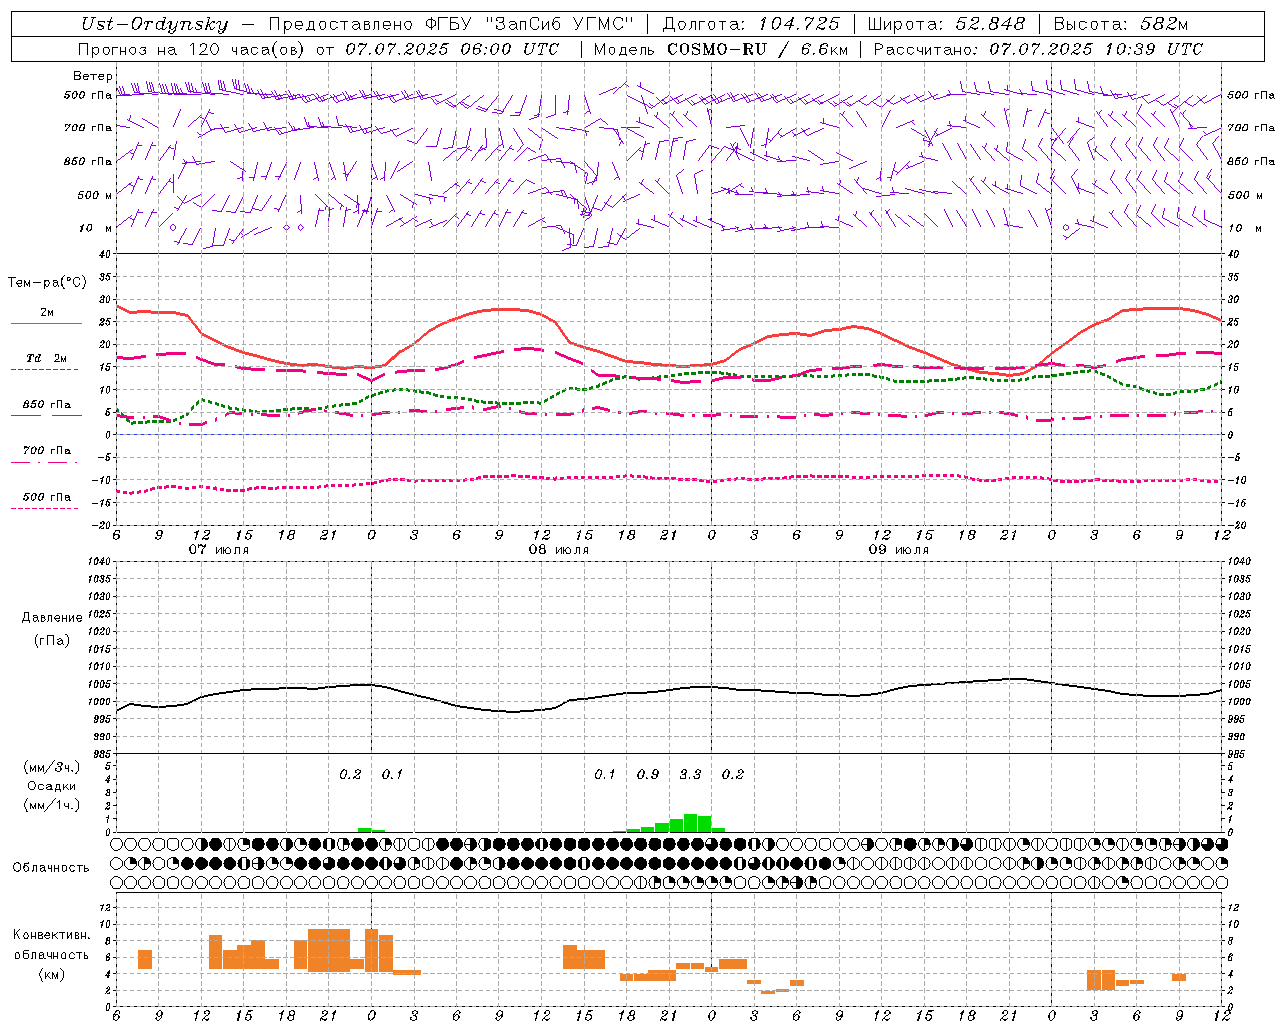The width and height of the screenshot is (1280, 1024).
Task: Click the Облачность cloudiness label
Action: (51, 867)
